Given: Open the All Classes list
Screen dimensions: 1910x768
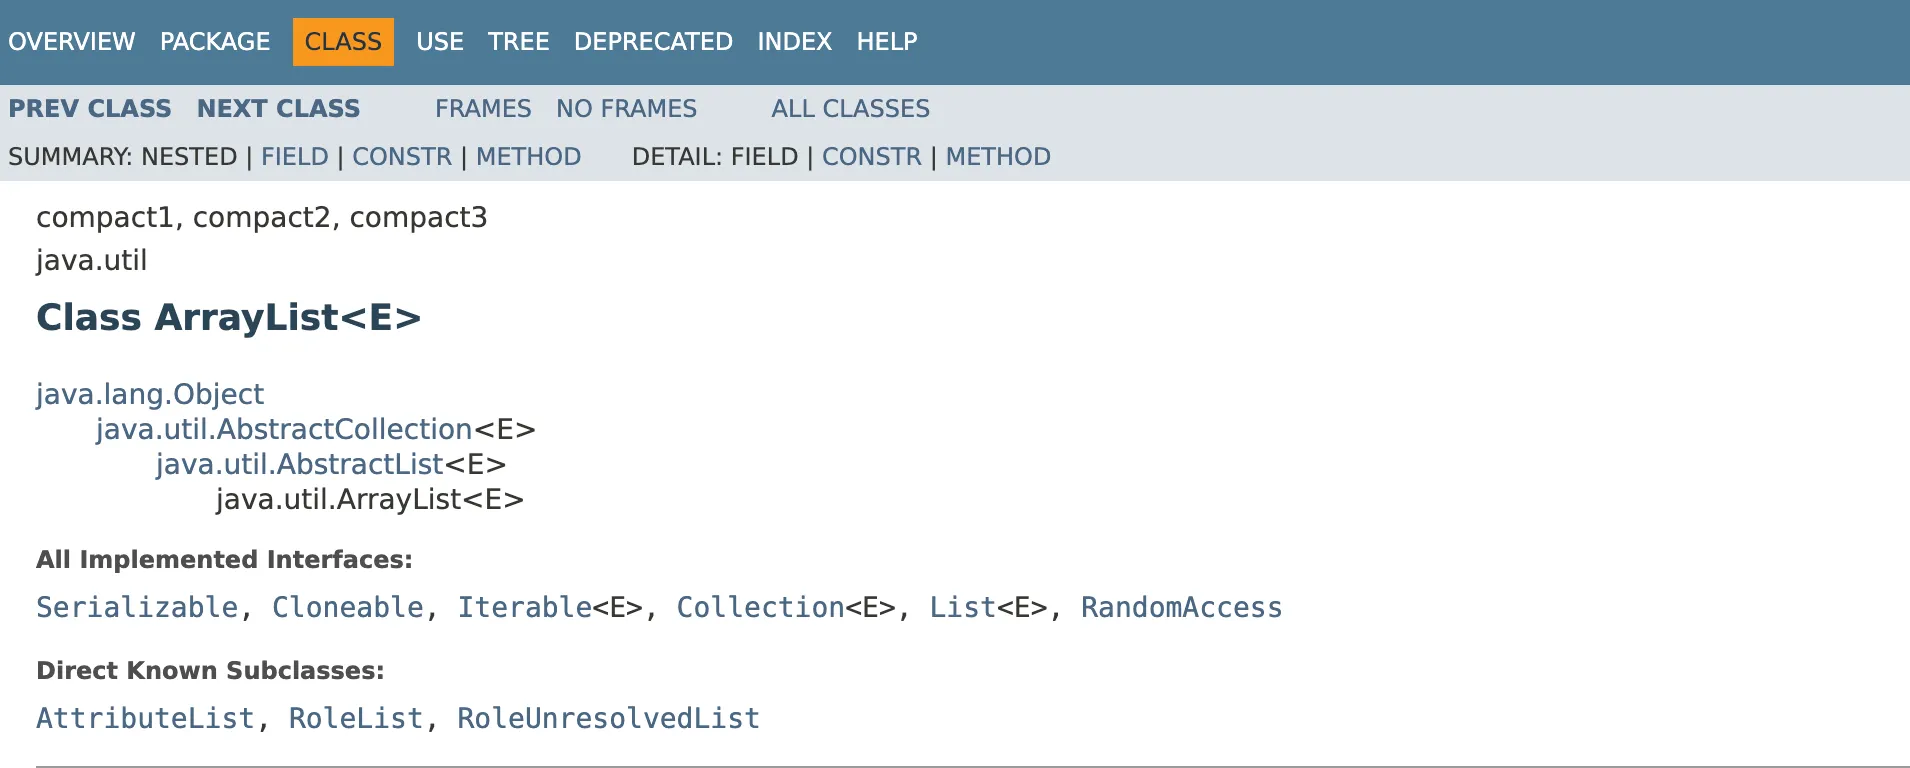Looking at the screenshot, I should click(x=850, y=109).
